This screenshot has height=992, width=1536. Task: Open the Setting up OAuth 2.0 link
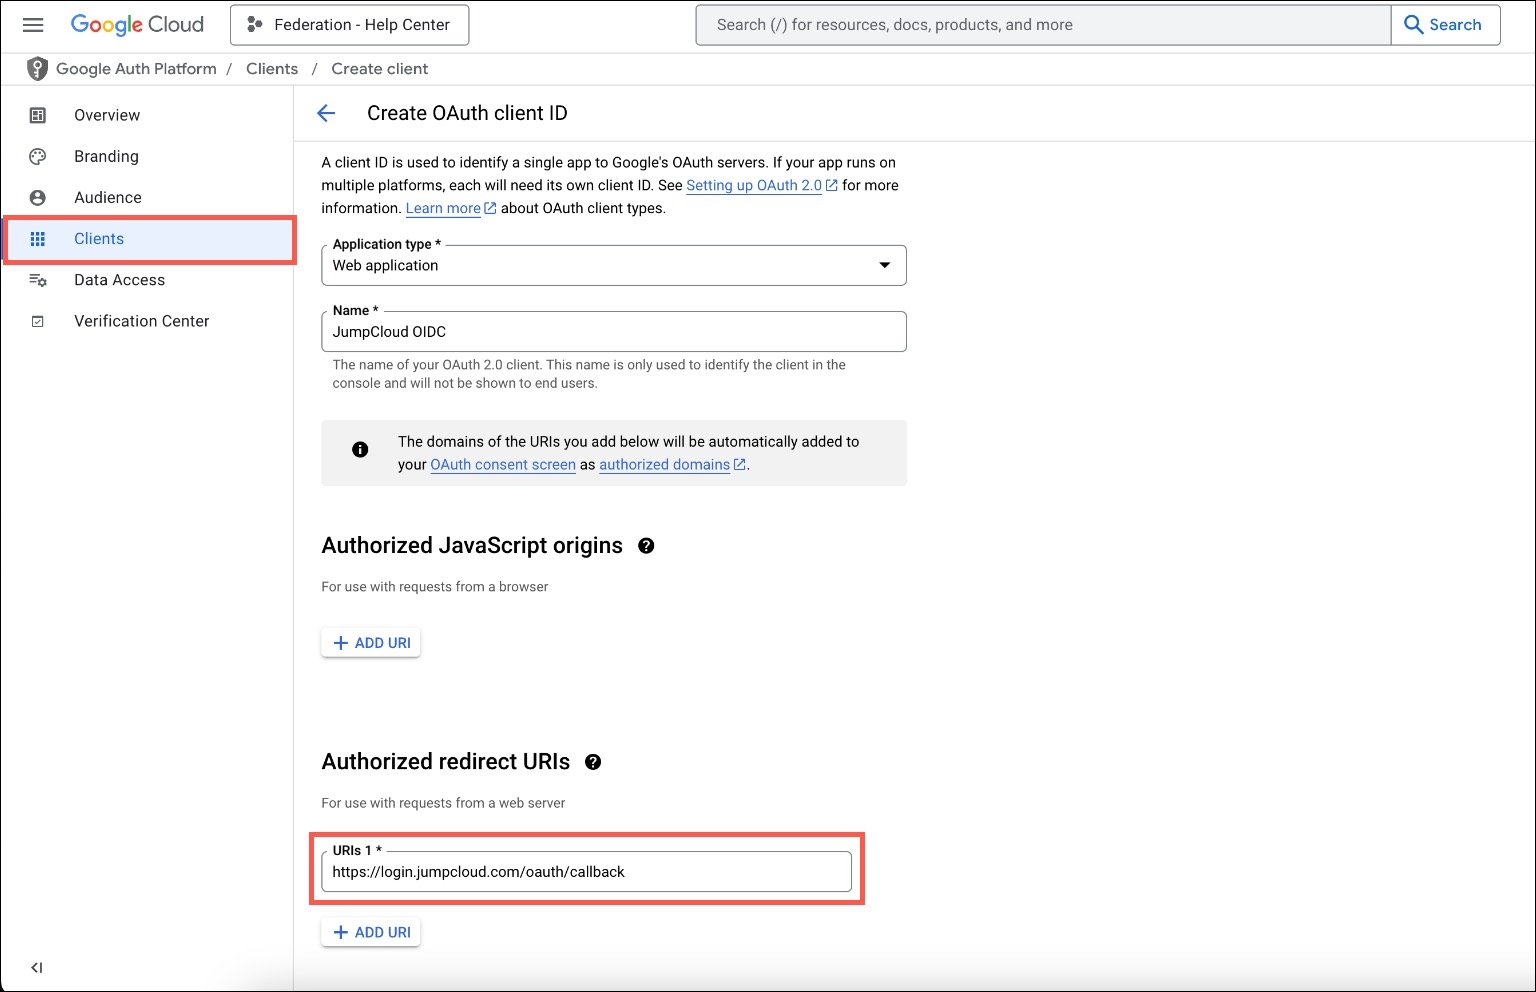[x=755, y=185]
